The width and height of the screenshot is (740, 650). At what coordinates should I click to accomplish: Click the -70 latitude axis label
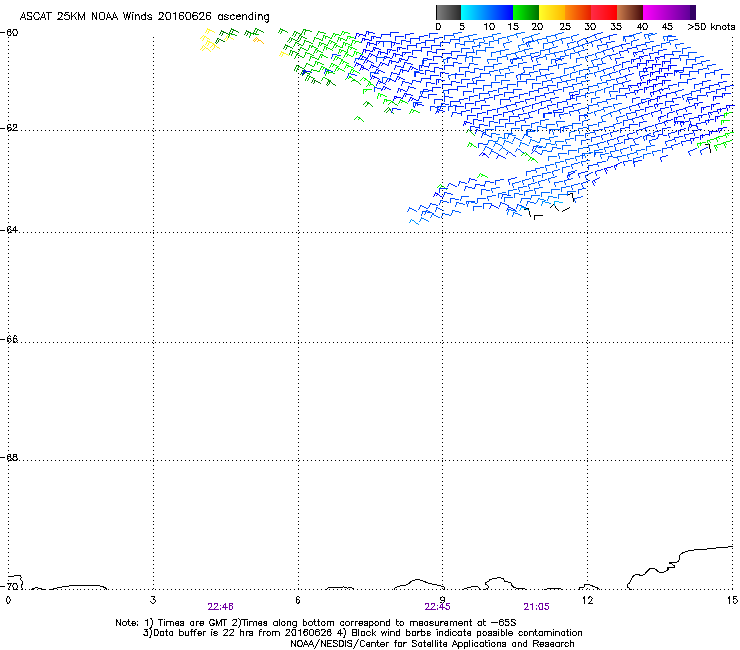point(9,586)
